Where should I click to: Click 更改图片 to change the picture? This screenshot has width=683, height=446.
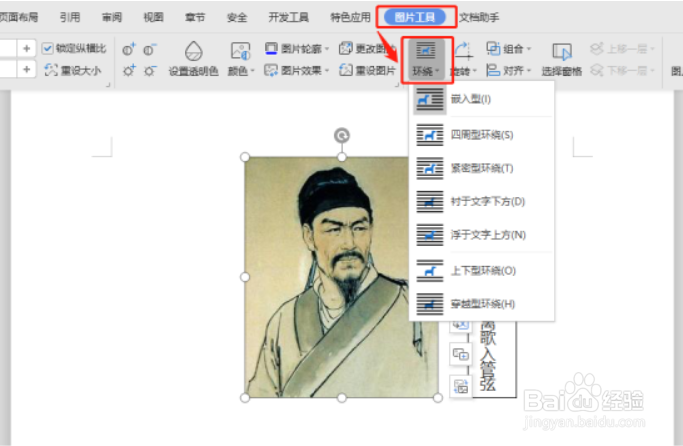tap(367, 48)
